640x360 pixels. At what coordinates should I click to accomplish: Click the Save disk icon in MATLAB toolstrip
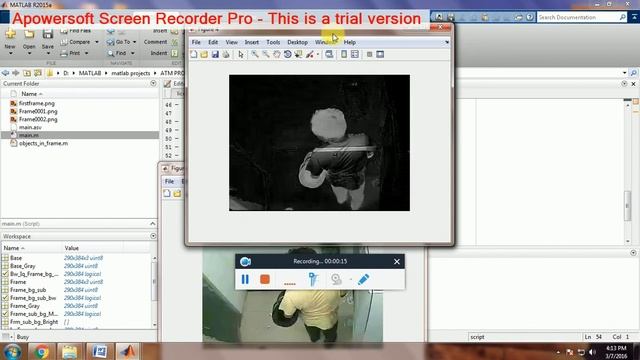48,34
